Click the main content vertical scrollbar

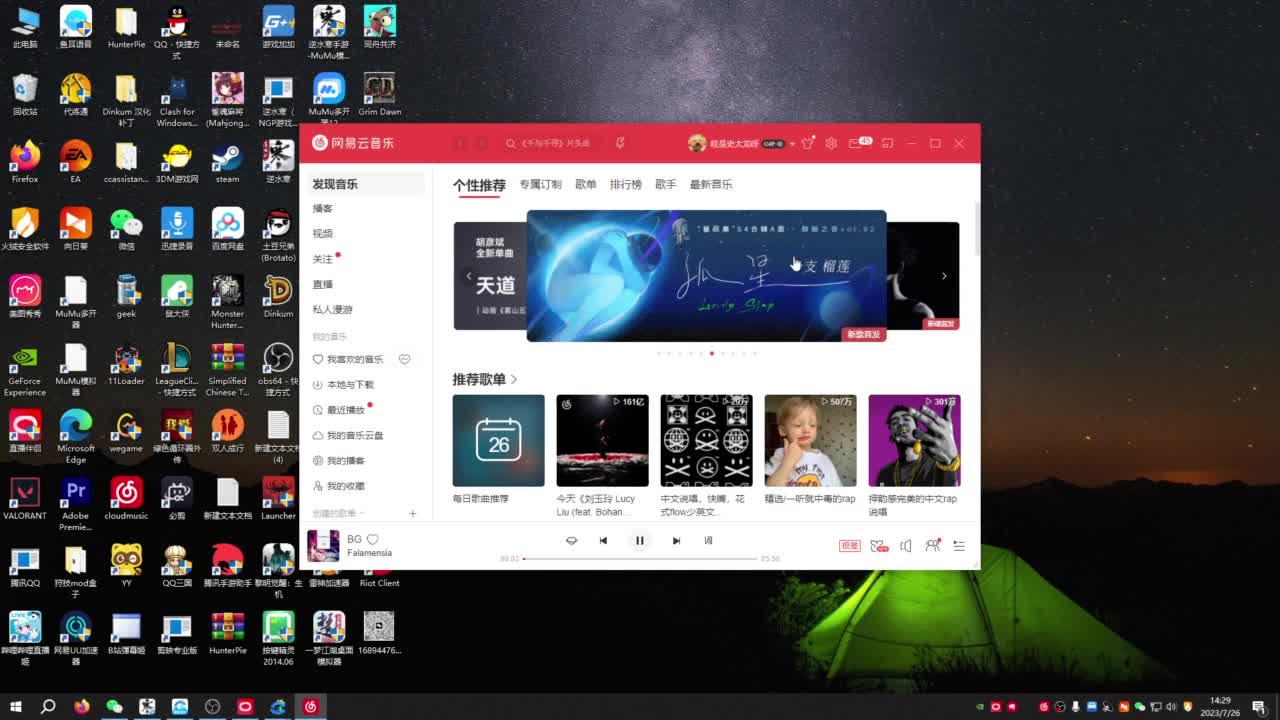click(x=976, y=230)
